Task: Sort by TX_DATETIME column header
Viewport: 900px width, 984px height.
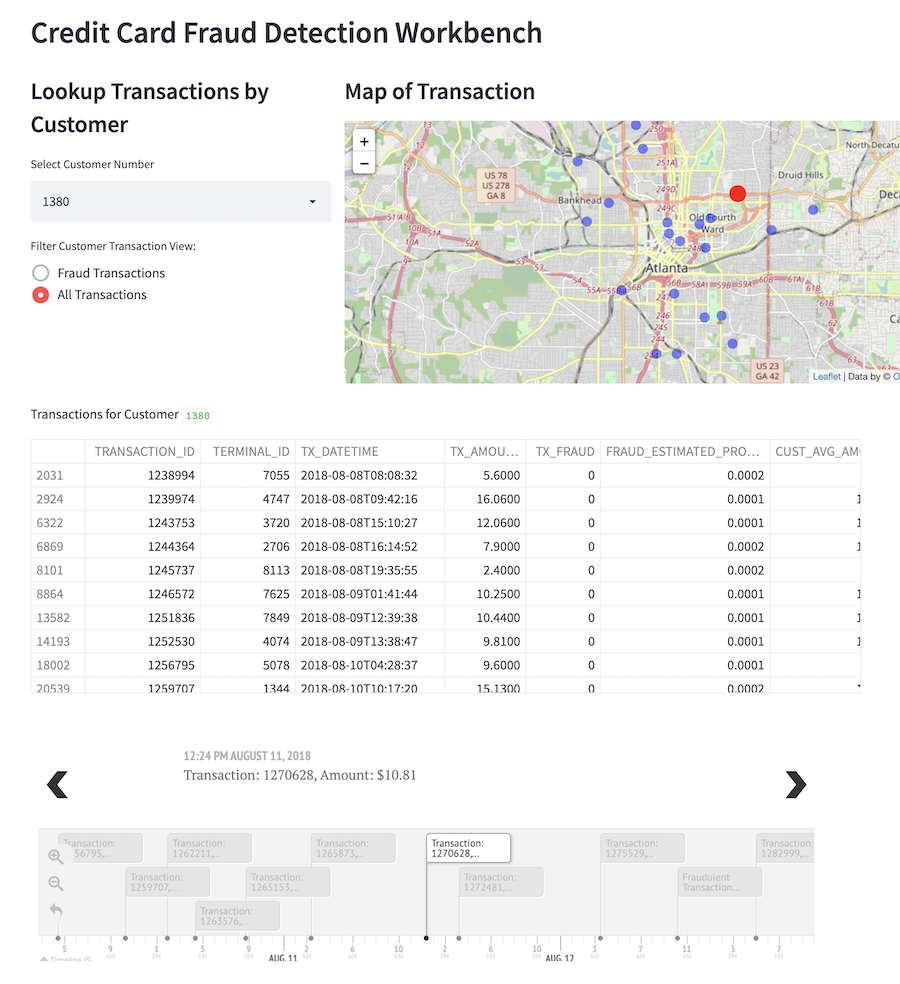Action: 370,452
